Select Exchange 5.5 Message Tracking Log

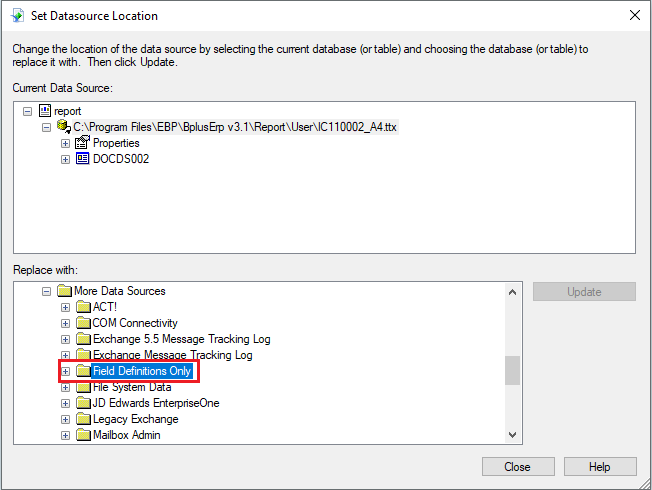(x=181, y=339)
